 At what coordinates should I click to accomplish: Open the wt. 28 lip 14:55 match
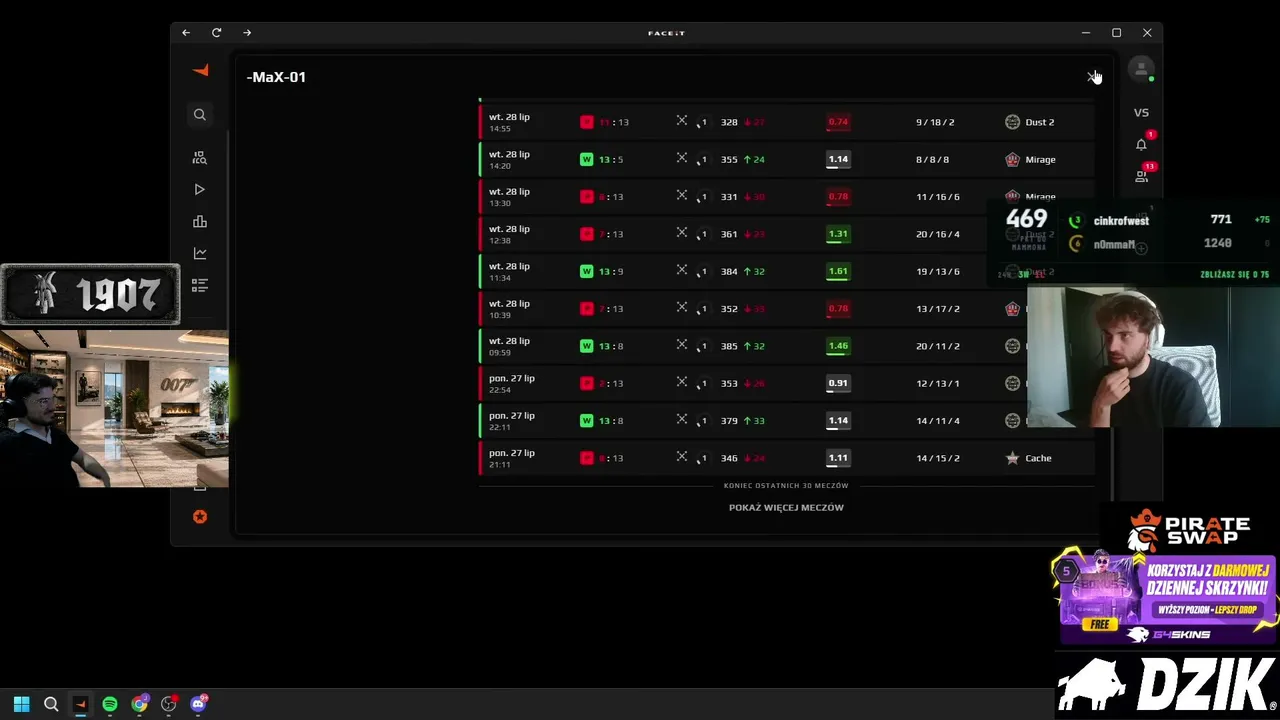(786, 122)
